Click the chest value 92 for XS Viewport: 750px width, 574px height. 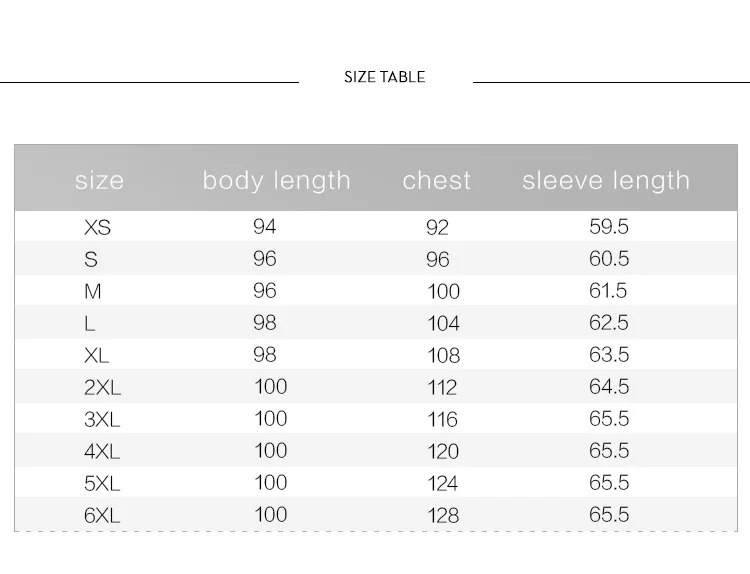[x=438, y=228]
